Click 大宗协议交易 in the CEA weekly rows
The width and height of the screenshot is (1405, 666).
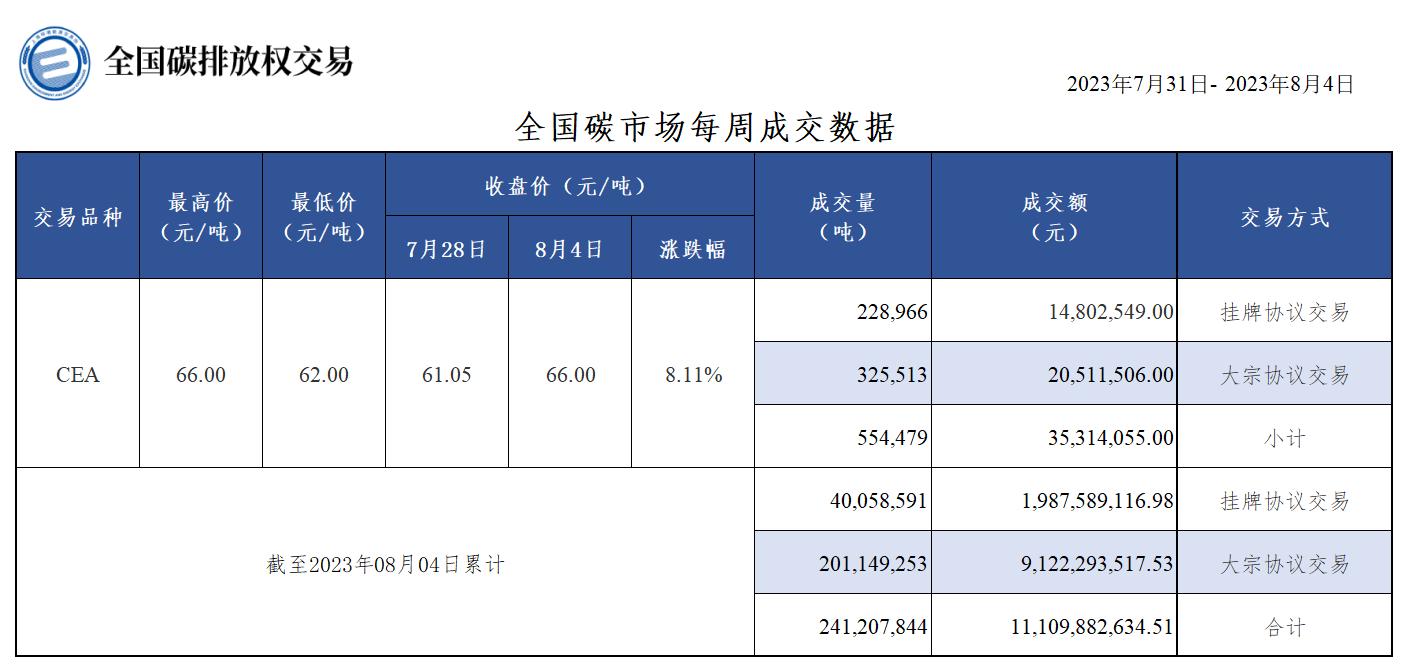1285,374
